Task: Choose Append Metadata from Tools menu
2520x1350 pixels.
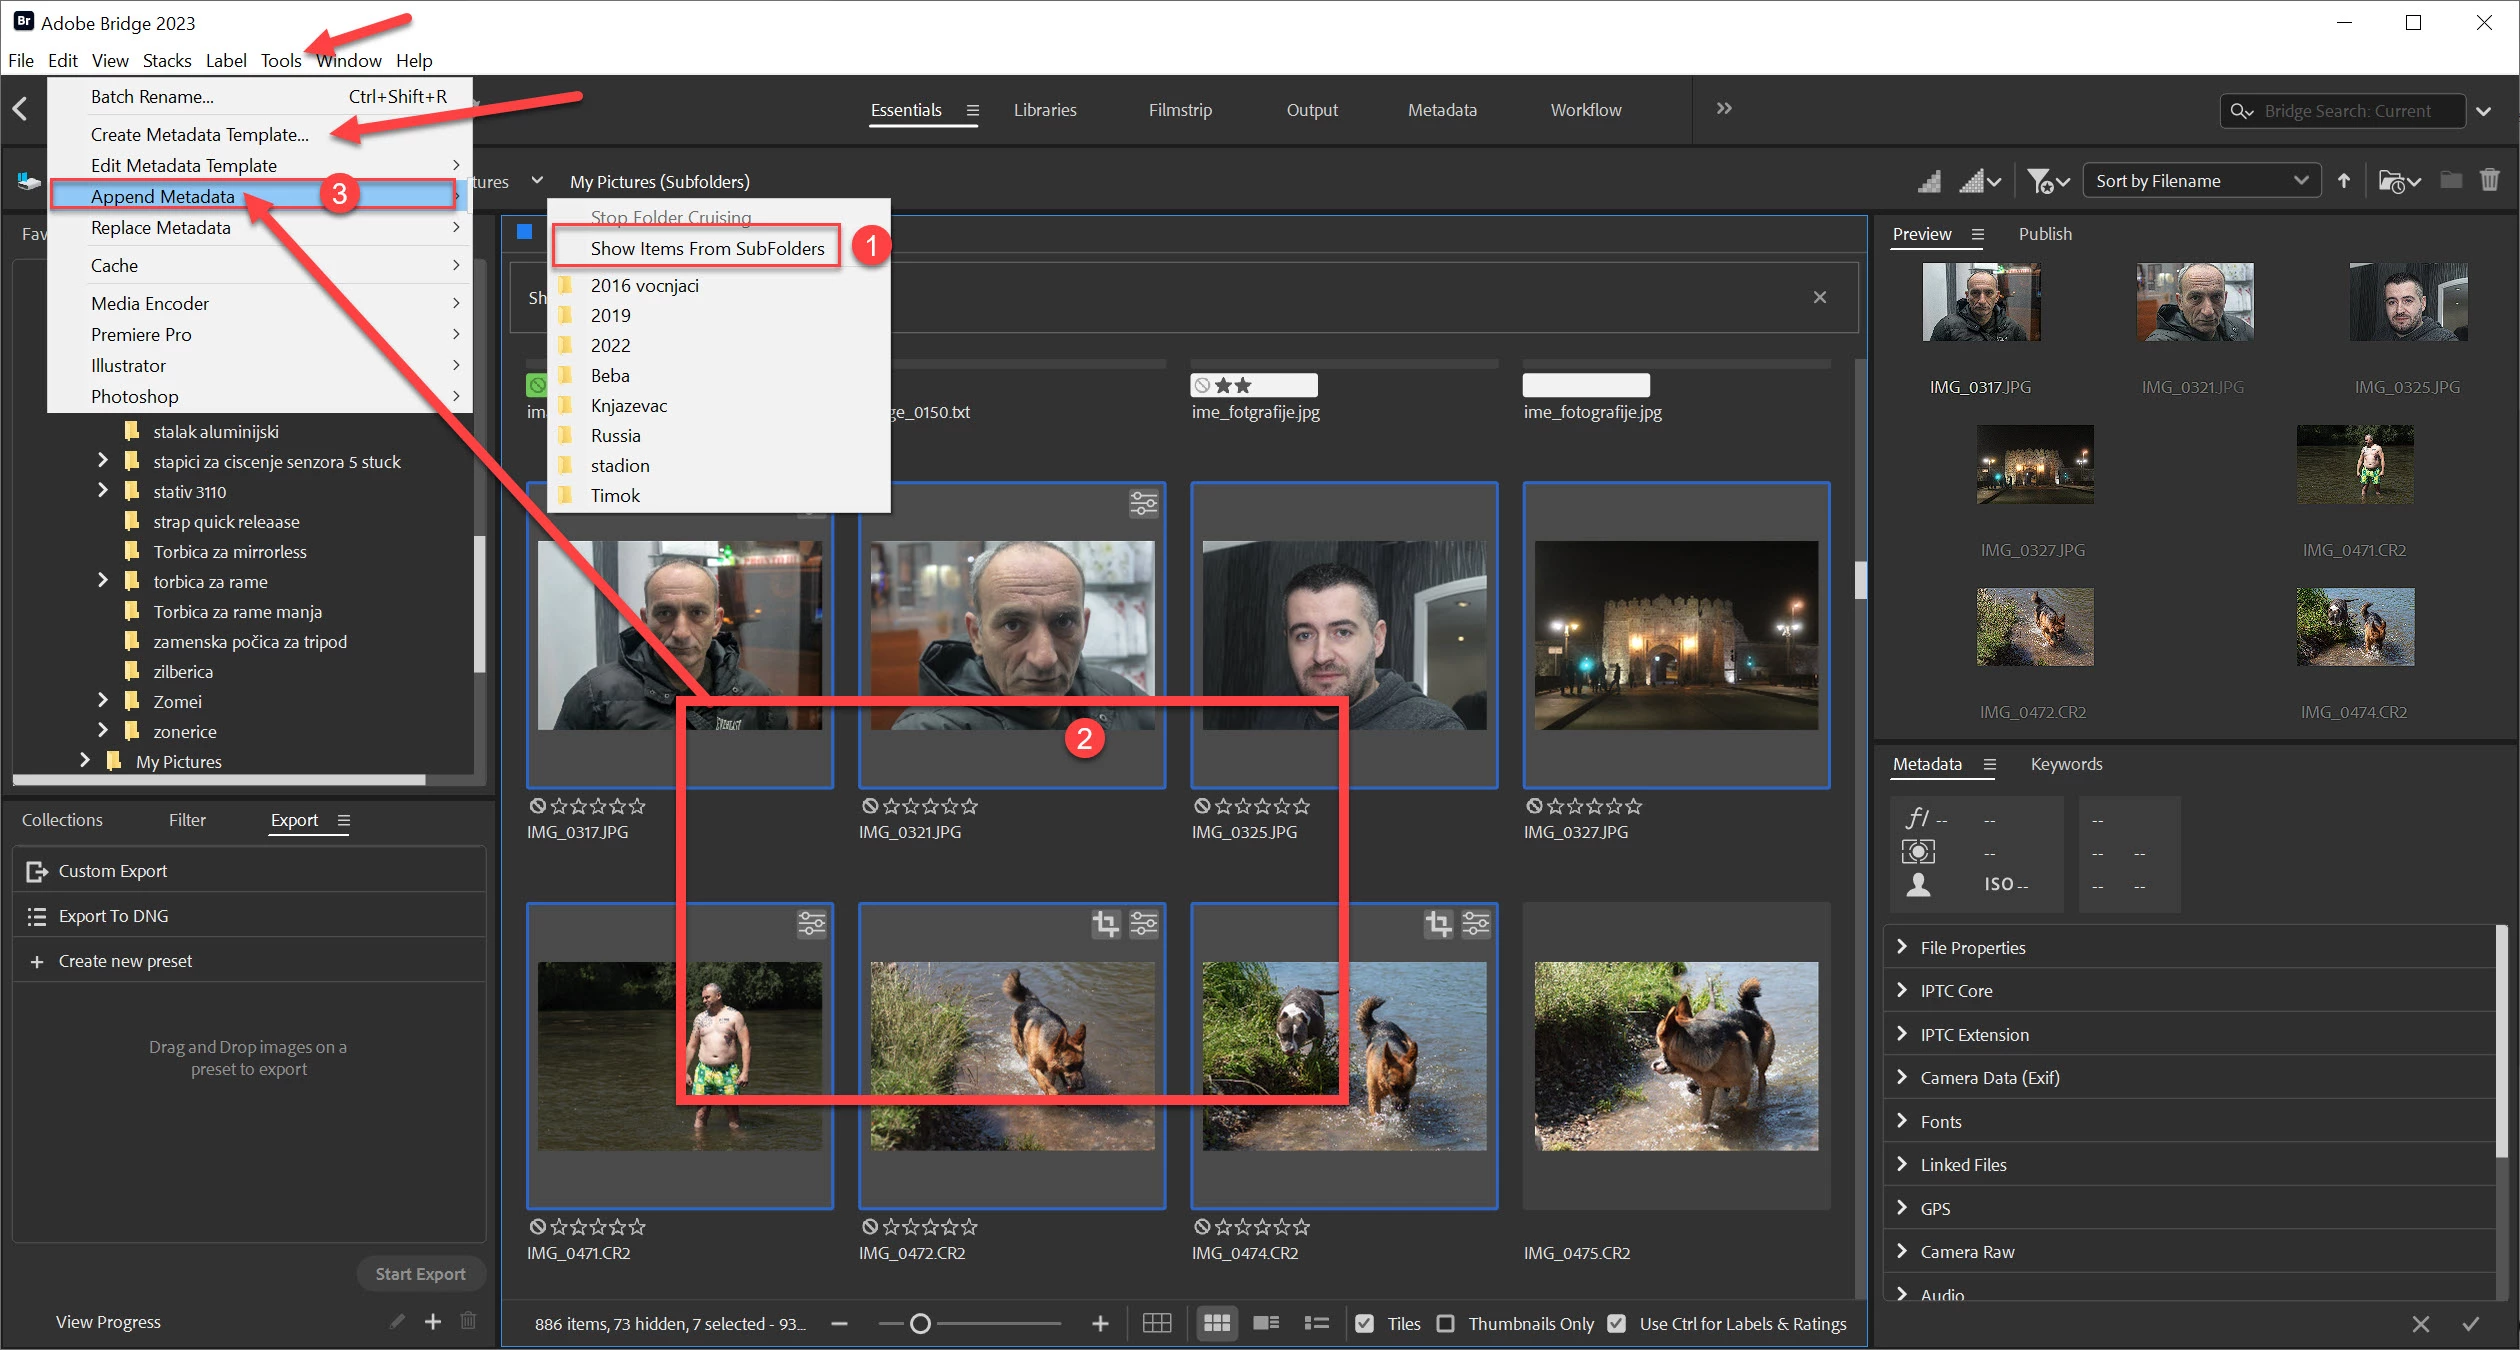Action: (x=163, y=197)
